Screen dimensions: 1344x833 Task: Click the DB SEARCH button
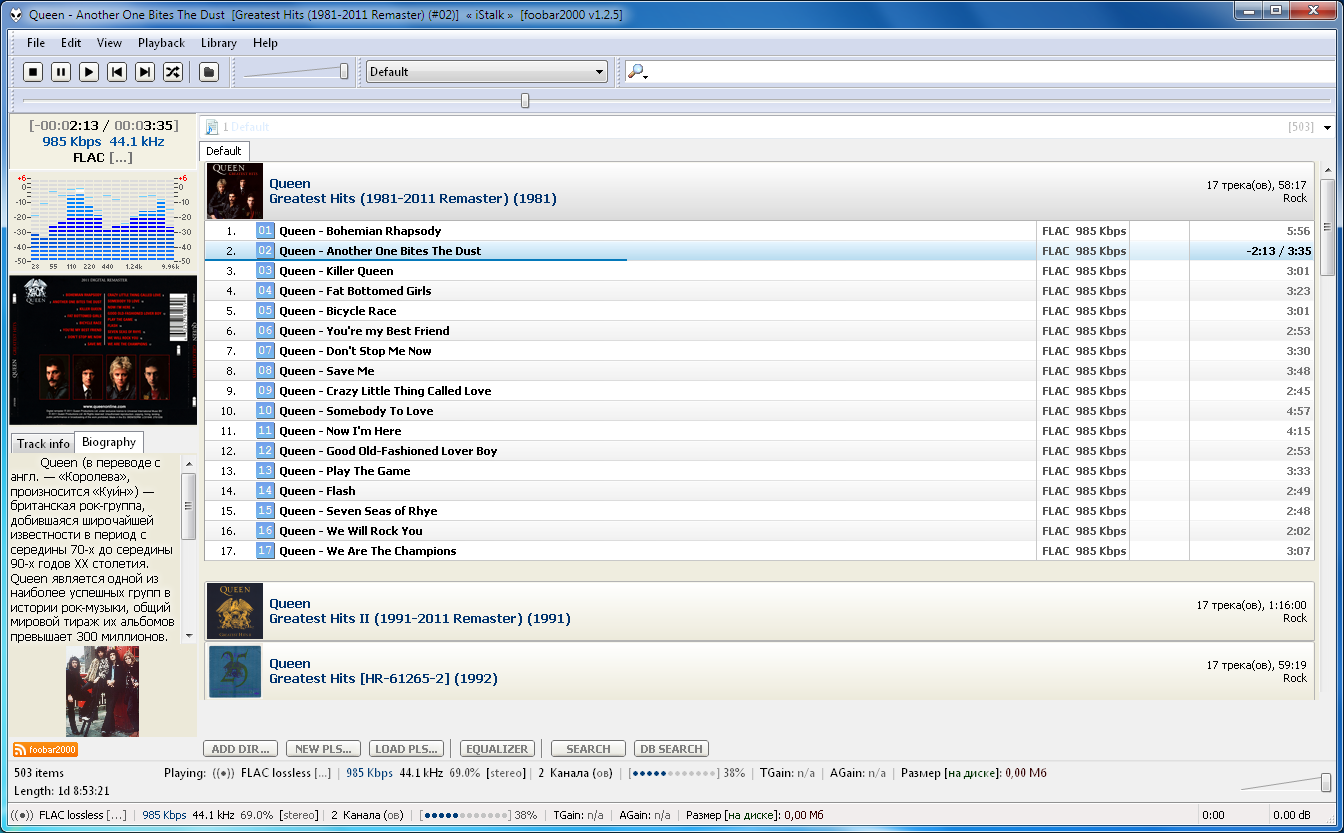[671, 749]
